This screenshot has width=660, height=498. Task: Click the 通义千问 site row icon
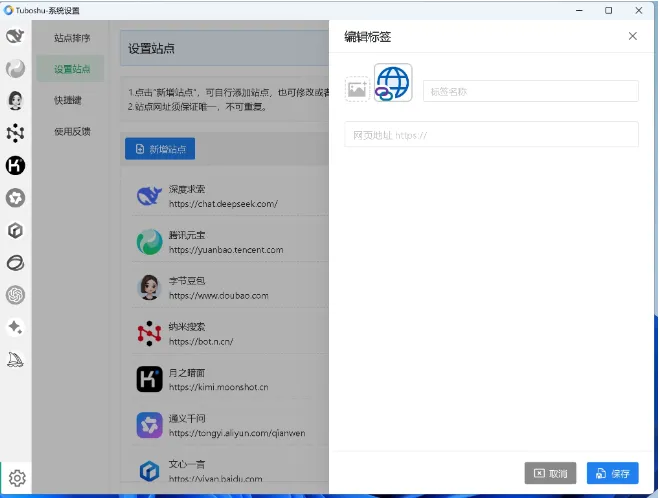click(149, 425)
